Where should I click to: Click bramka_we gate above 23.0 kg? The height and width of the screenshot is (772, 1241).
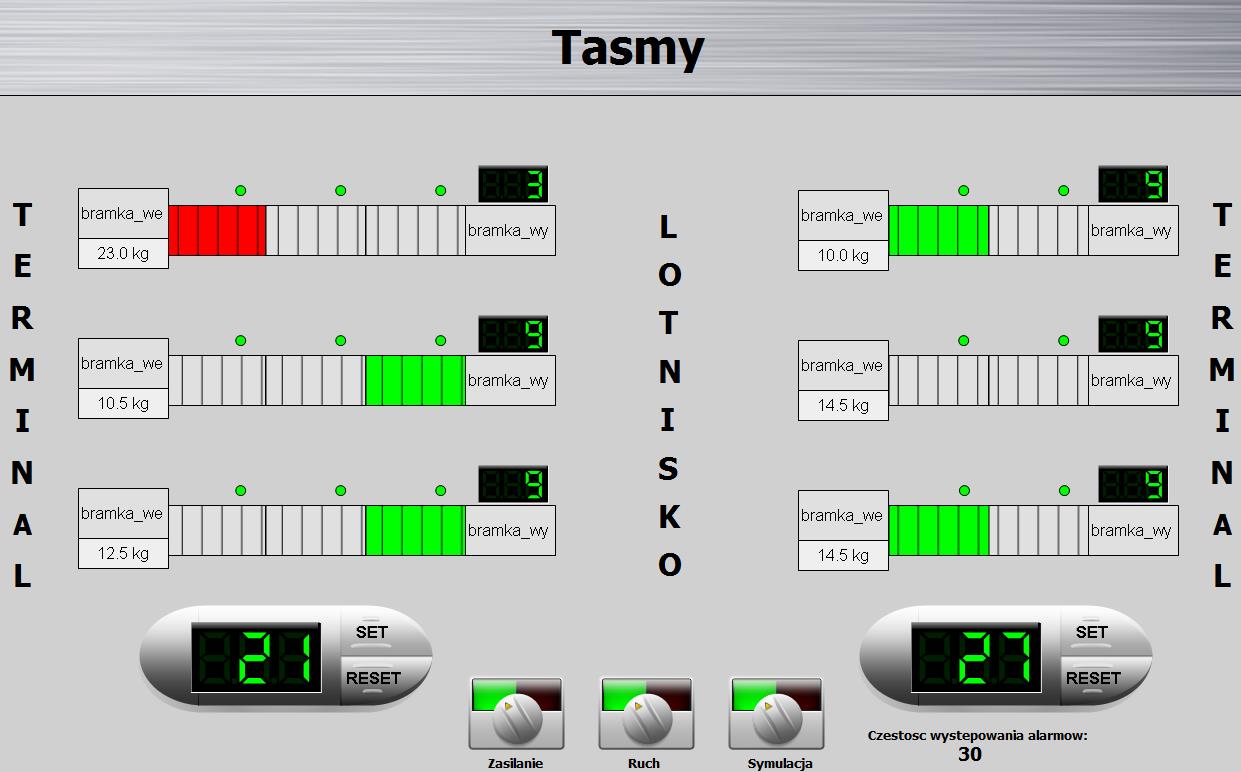coord(123,214)
